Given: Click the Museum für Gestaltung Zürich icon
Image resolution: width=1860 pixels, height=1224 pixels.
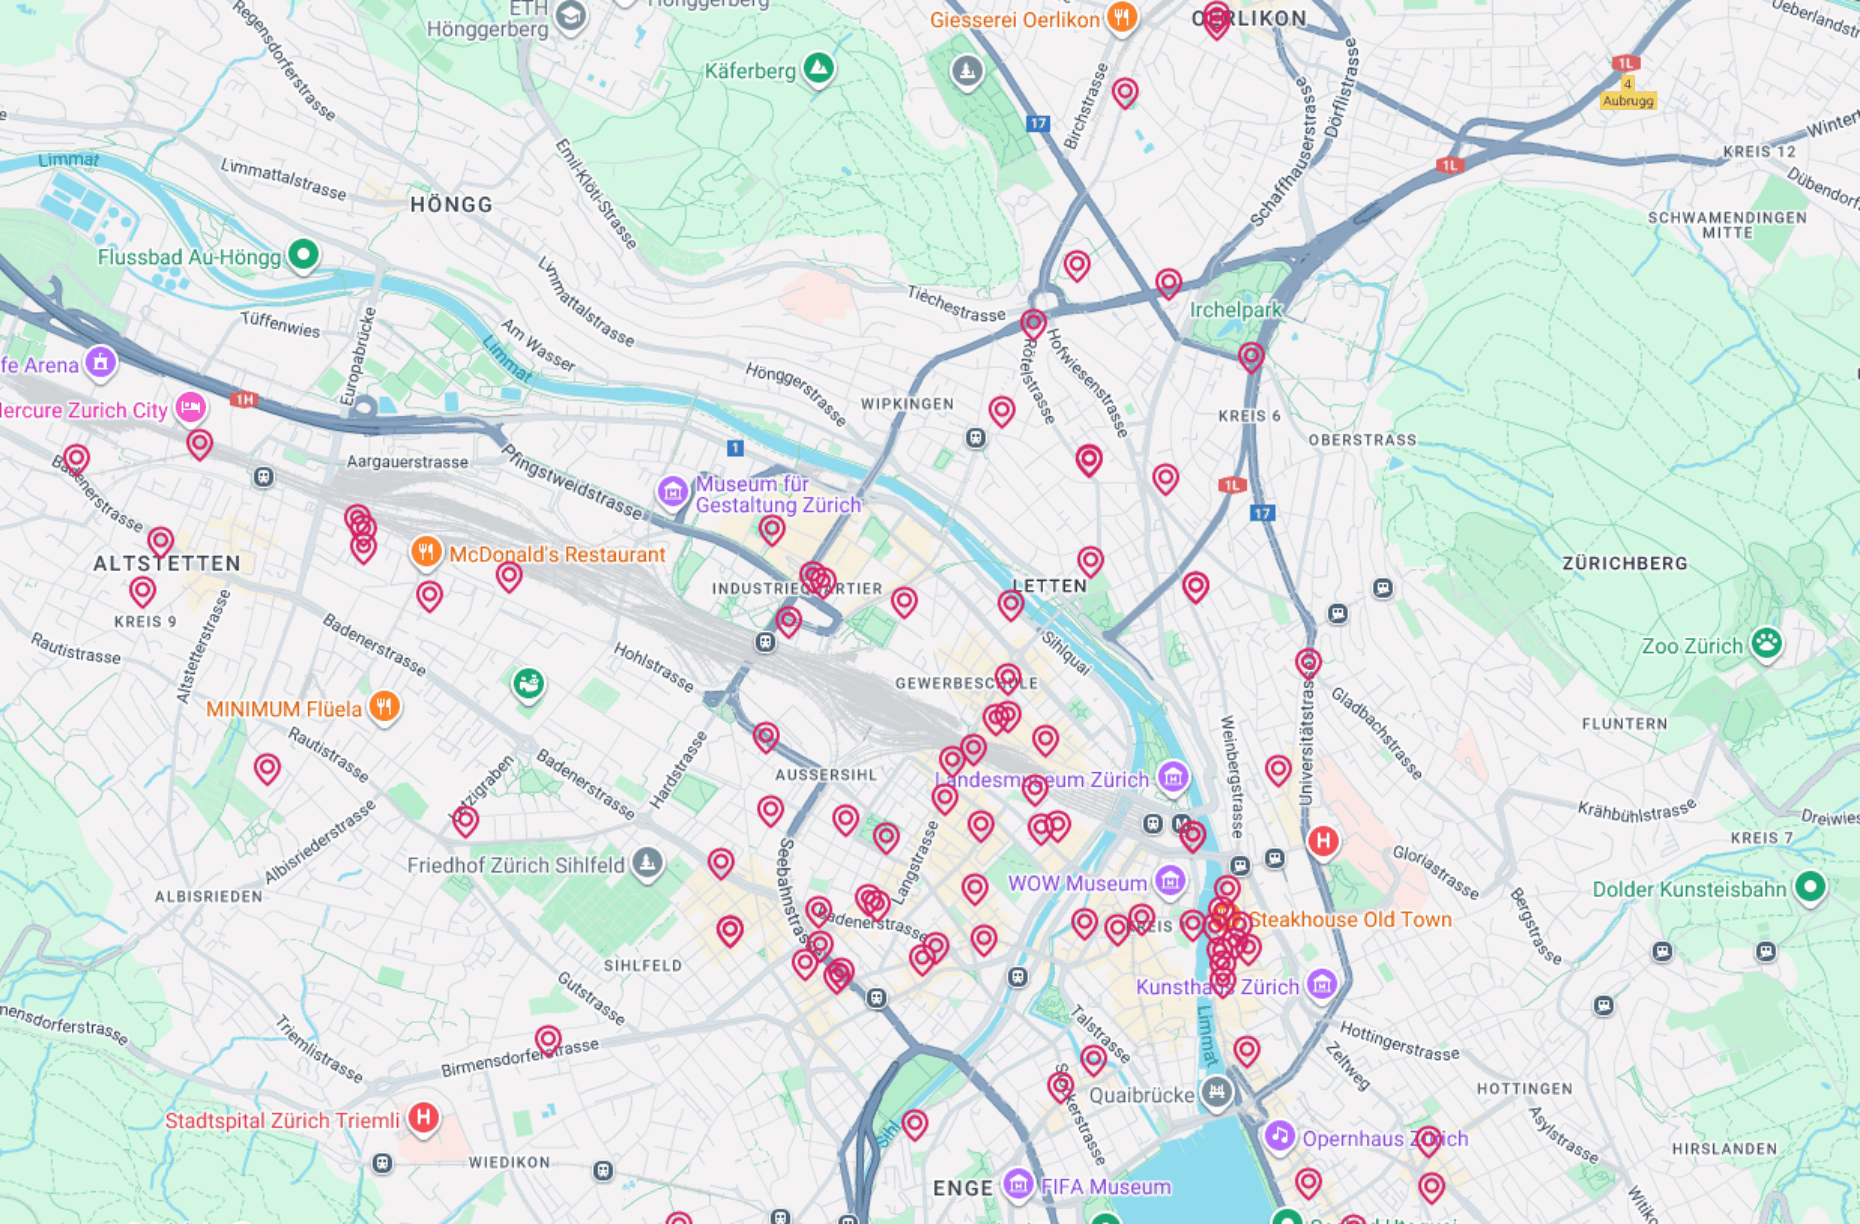Looking at the screenshot, I should point(672,491).
